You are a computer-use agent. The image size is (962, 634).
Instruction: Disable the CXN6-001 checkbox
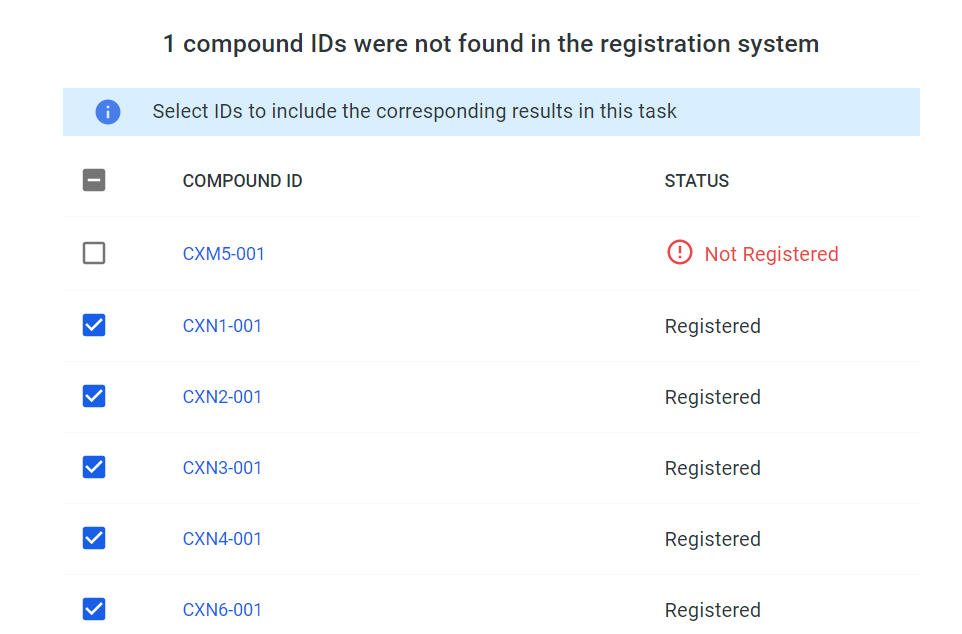94,609
